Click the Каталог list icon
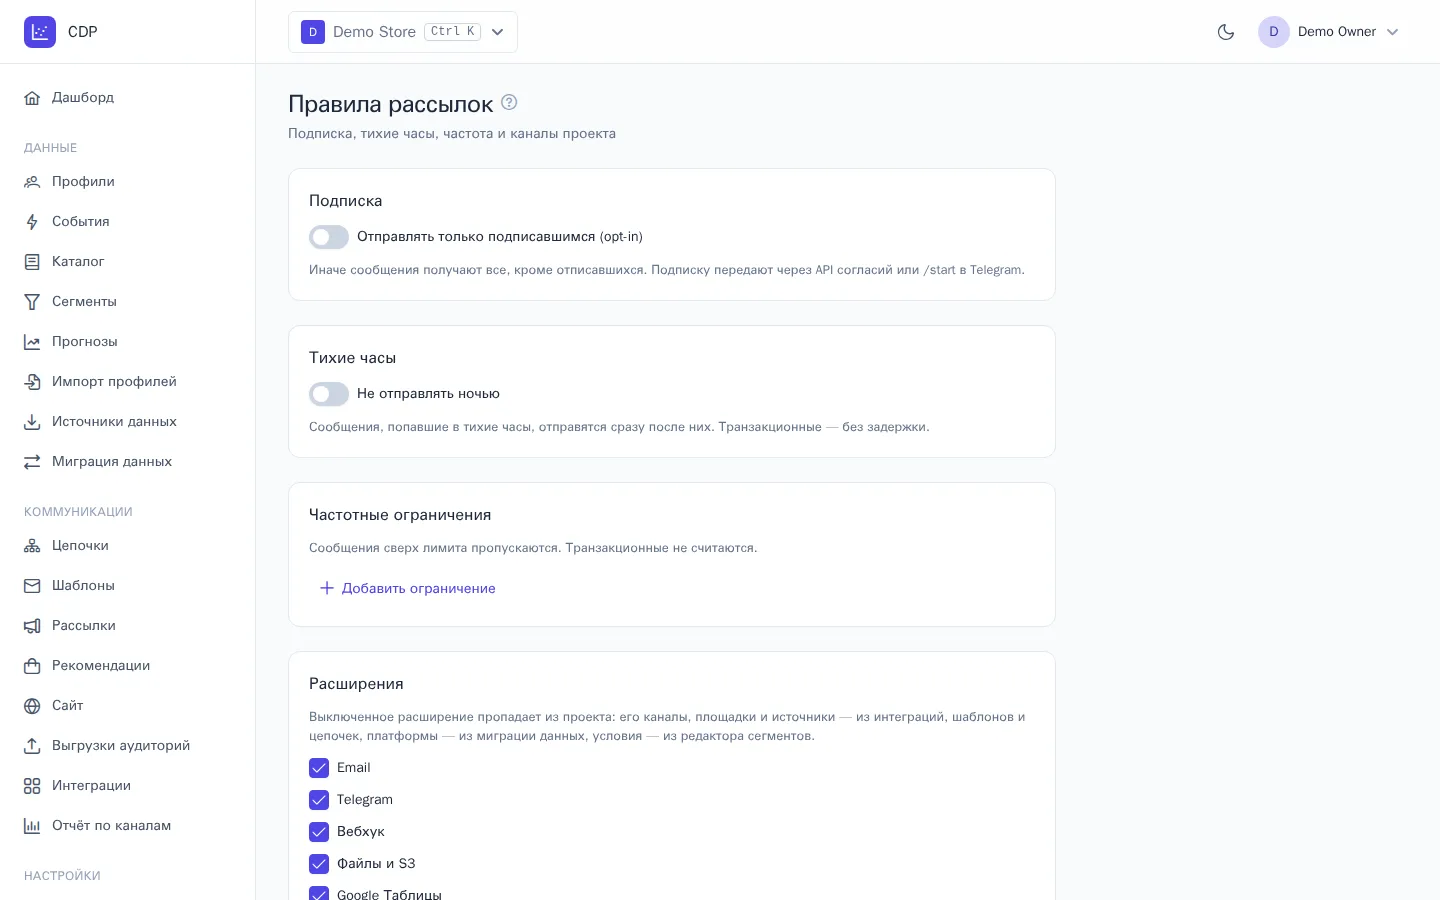1440x900 pixels. [32, 262]
